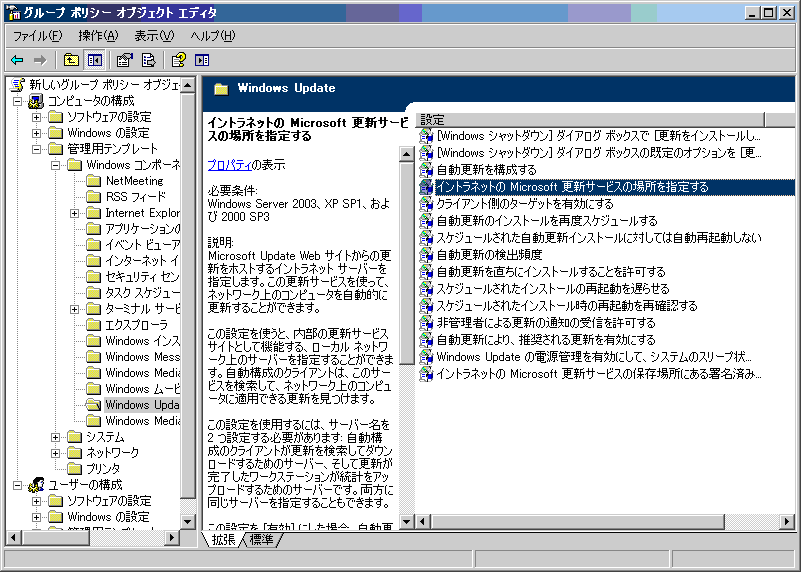Click the Forward arrow toolbar icon

point(40,60)
